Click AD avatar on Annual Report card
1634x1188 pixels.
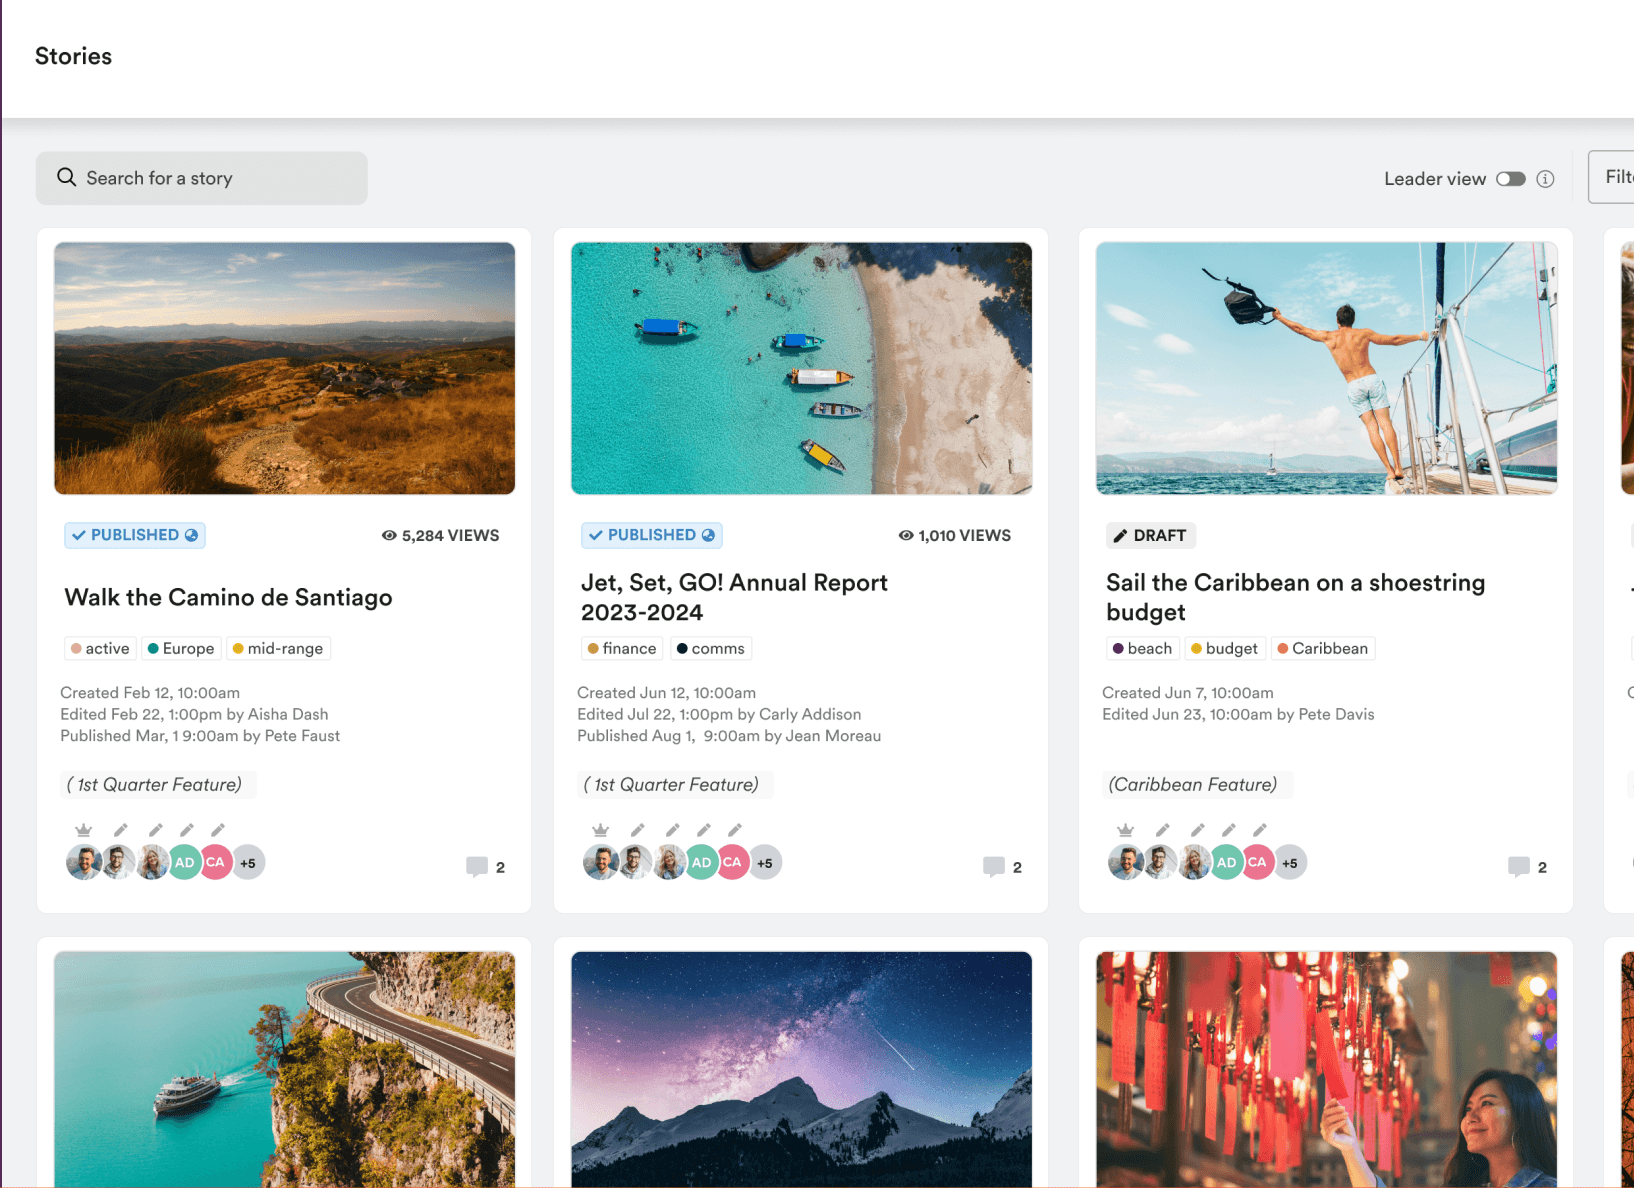pyautogui.click(x=702, y=862)
